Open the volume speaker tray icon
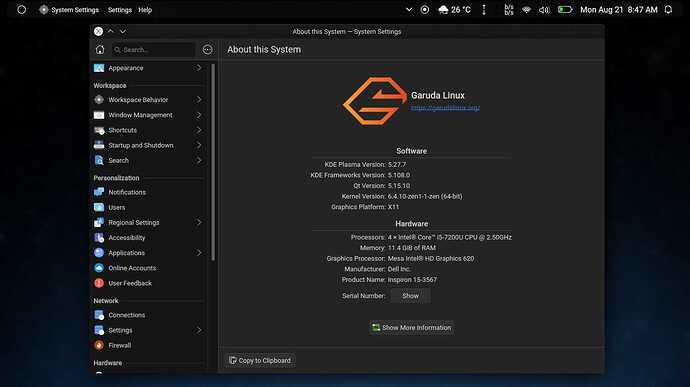 tap(544, 10)
